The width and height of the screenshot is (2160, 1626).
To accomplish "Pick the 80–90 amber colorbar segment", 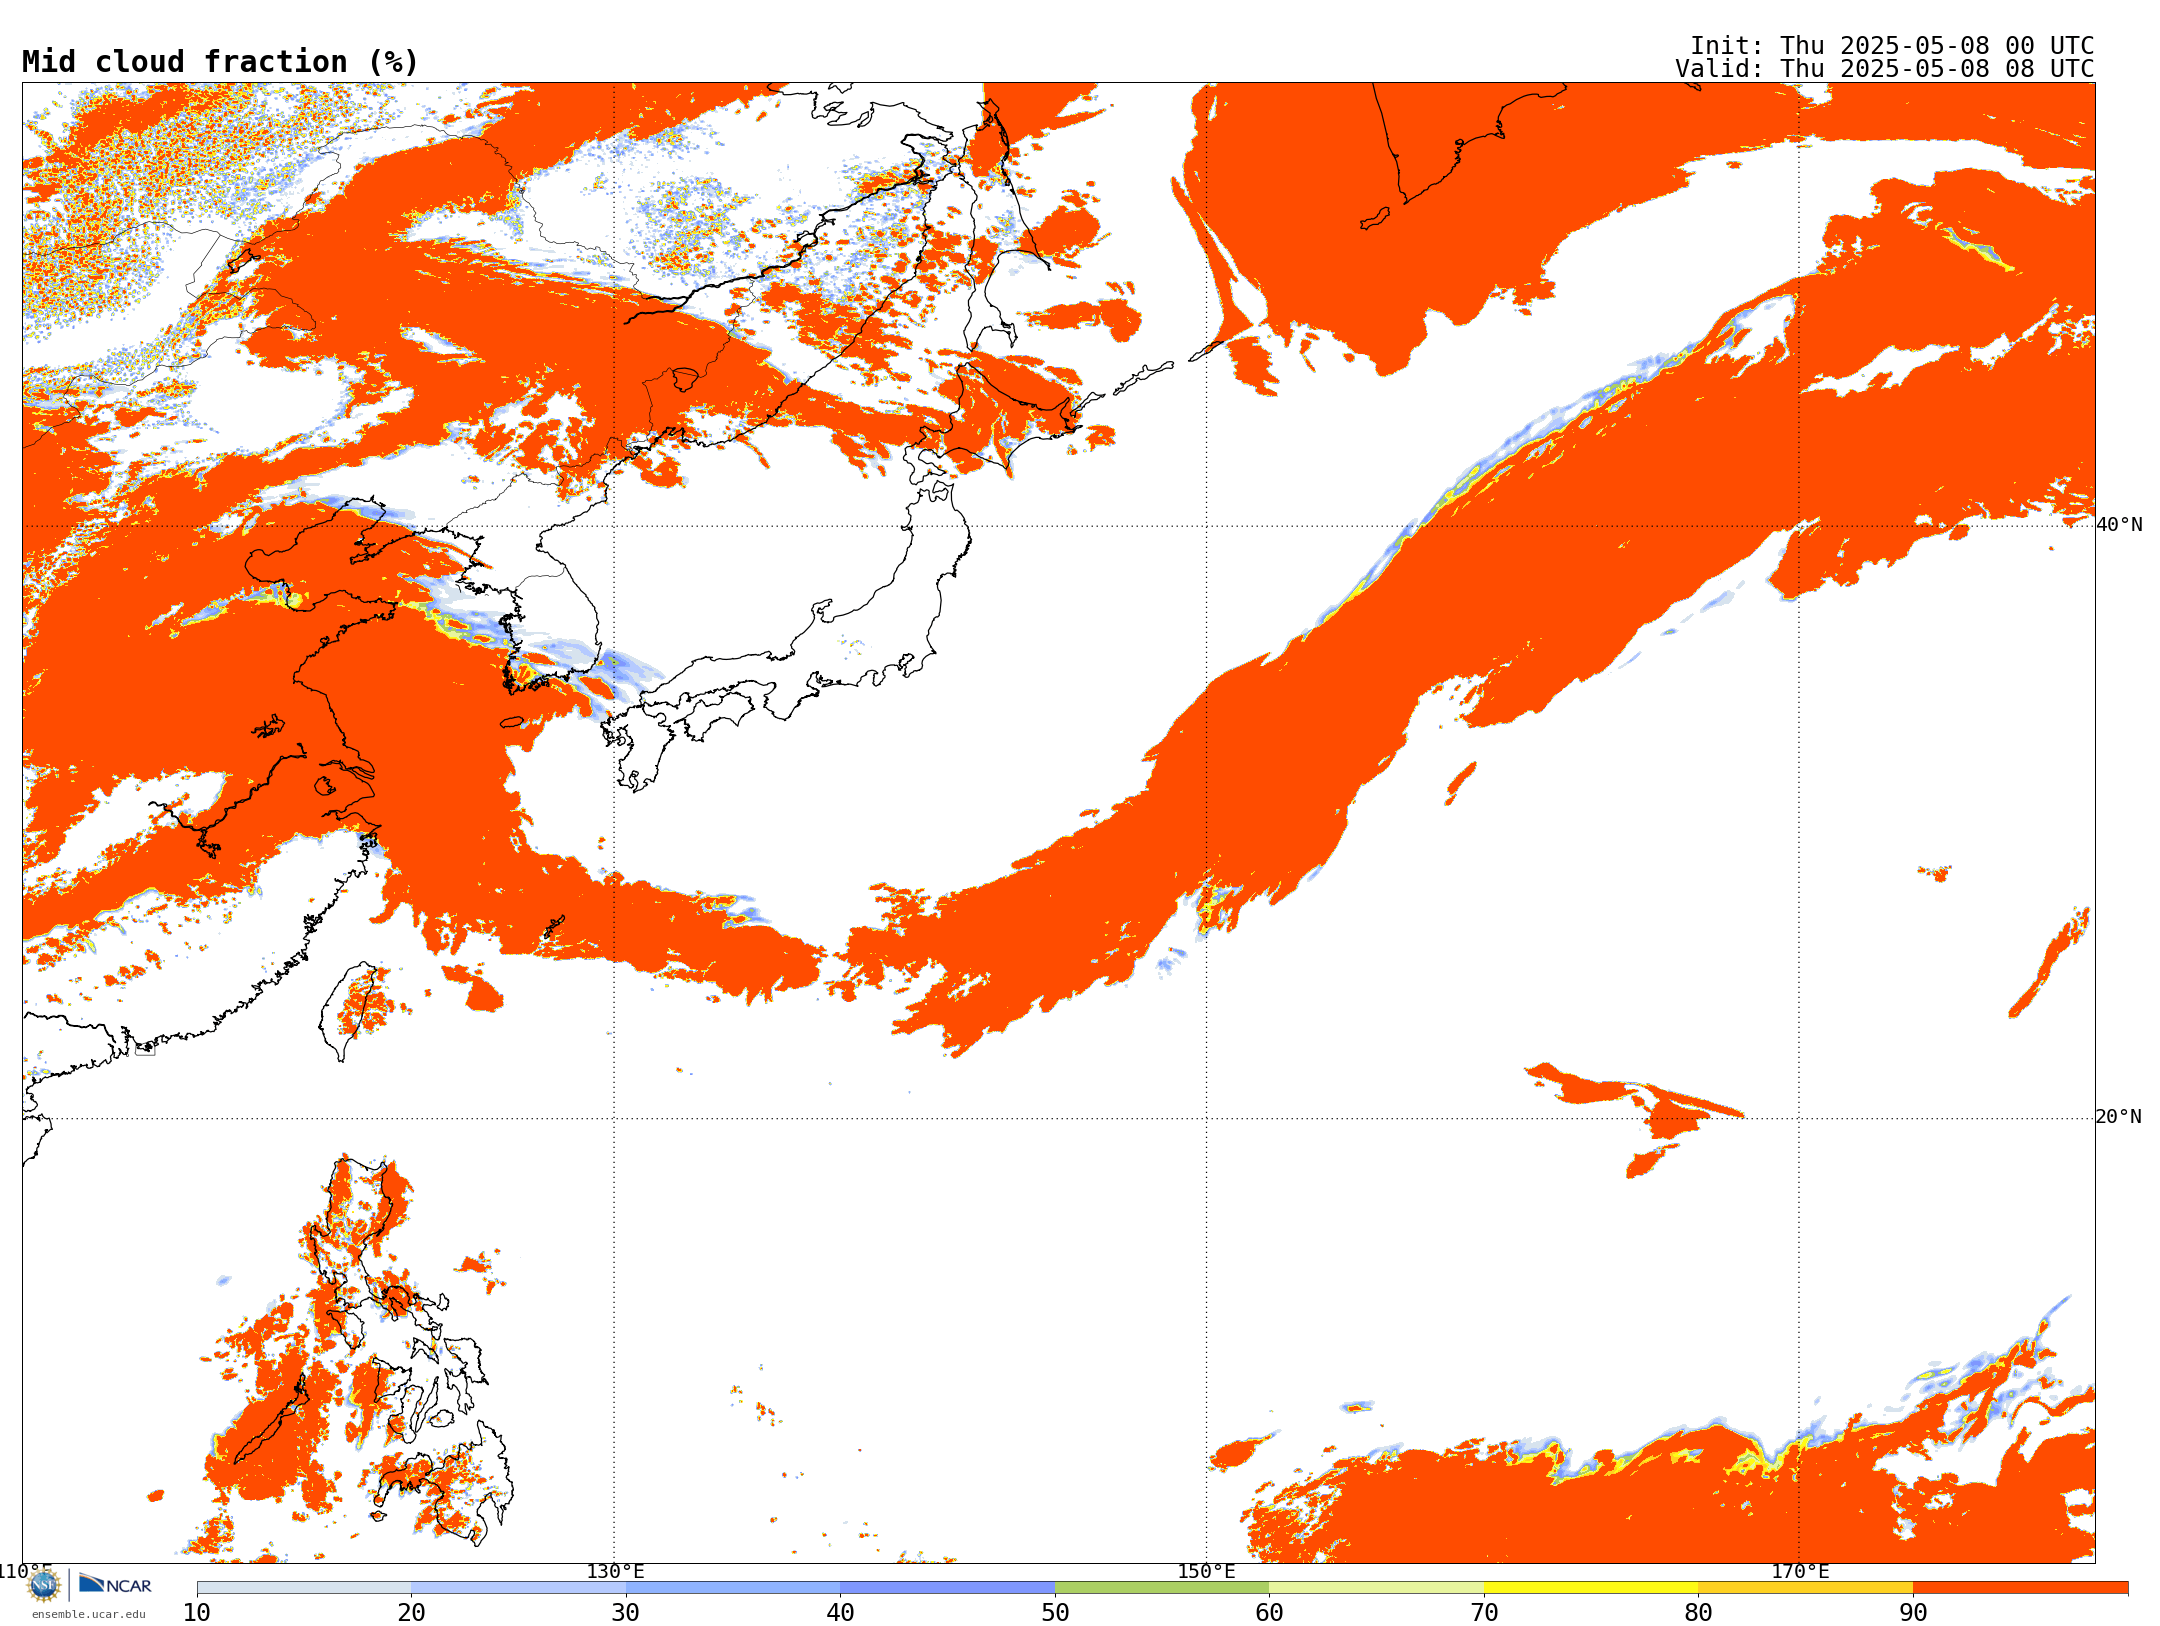I will (x=1805, y=1588).
